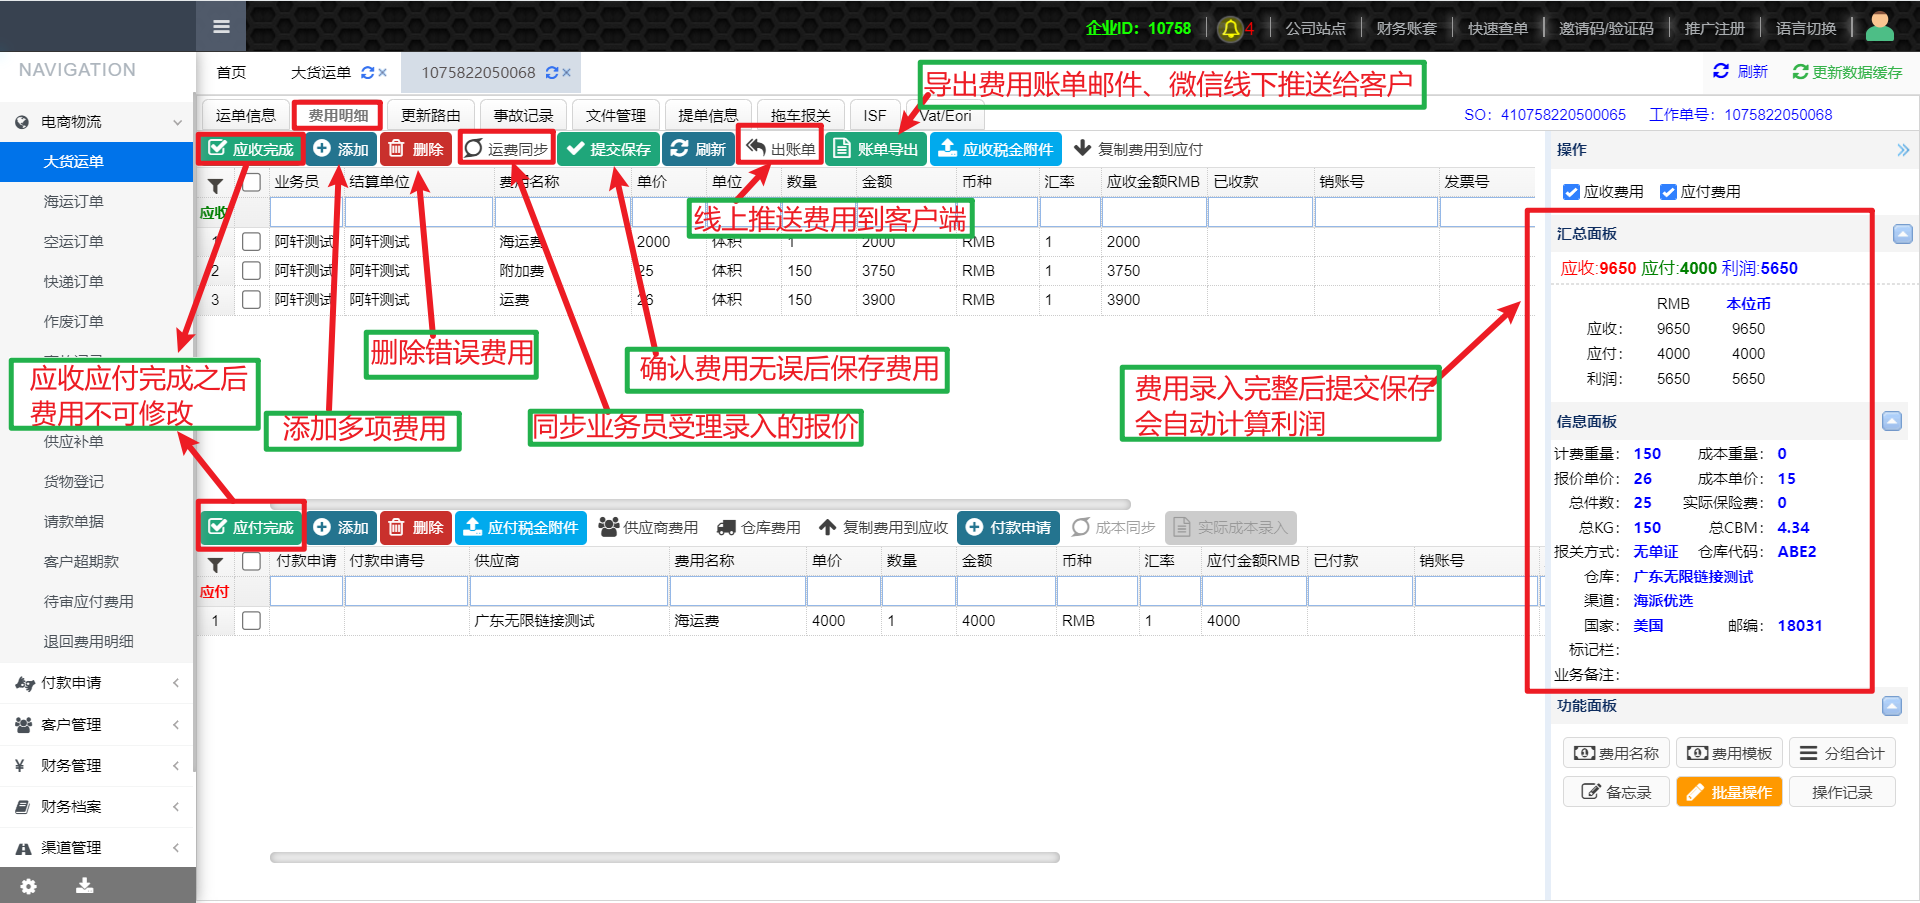Screen dimensions: 1920x903
Task: Click the 运费同步 sync button
Action: [x=507, y=149]
